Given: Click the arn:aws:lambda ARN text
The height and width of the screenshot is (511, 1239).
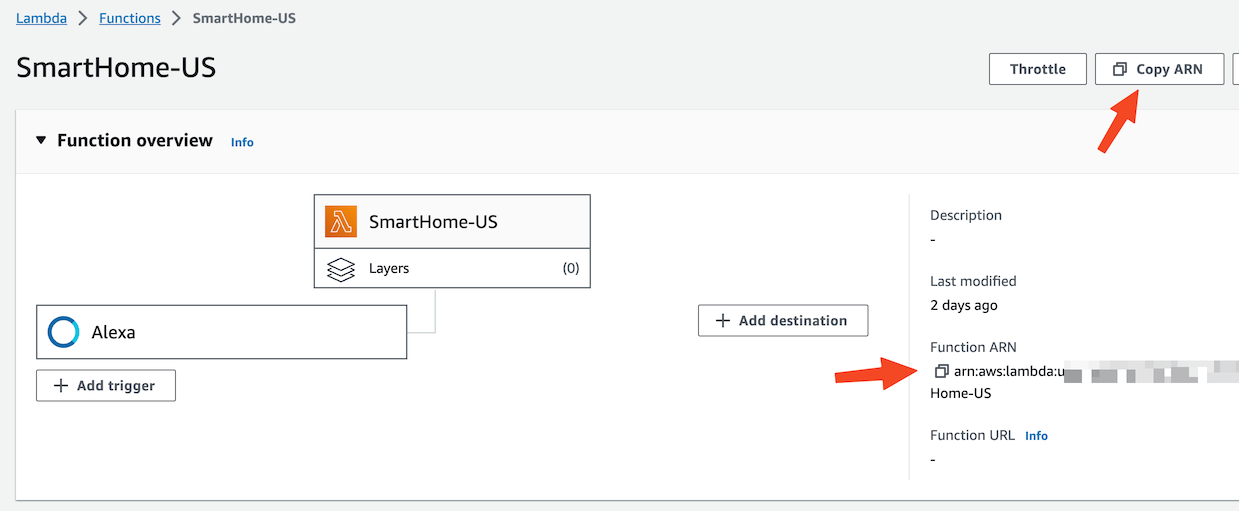Looking at the screenshot, I should click(1004, 372).
